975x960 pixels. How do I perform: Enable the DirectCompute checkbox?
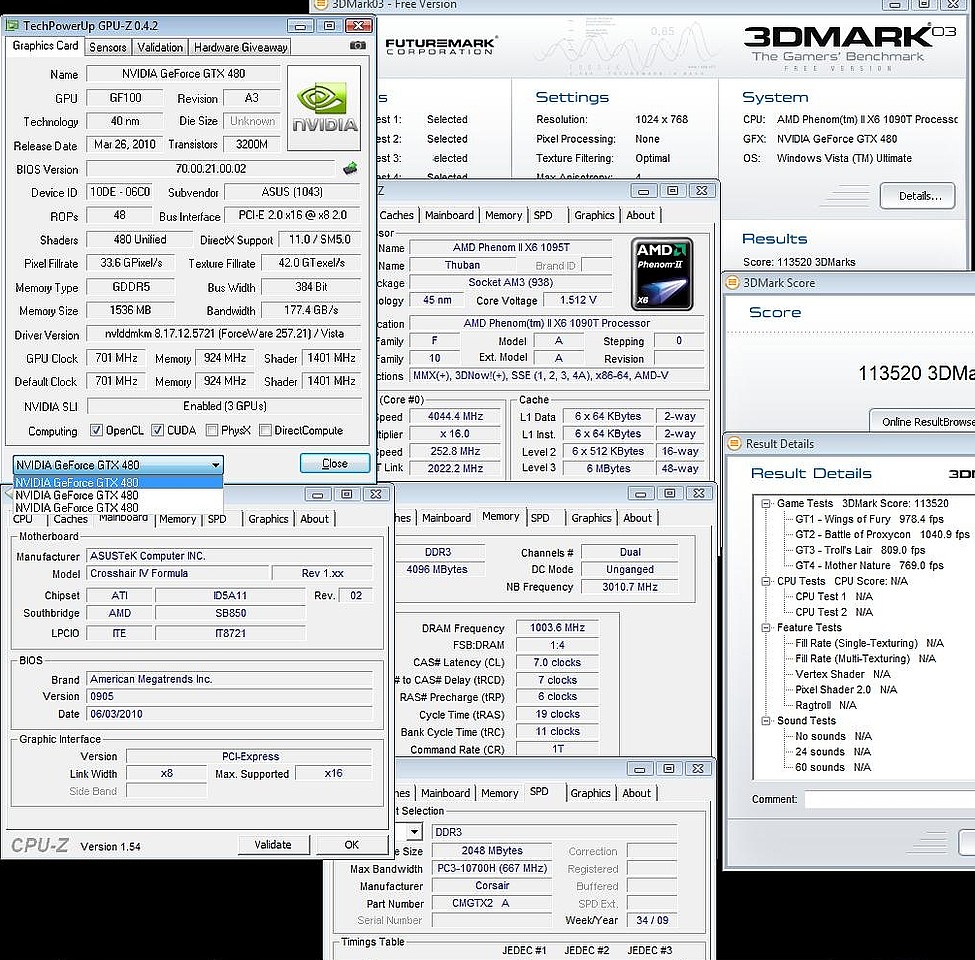pos(265,430)
